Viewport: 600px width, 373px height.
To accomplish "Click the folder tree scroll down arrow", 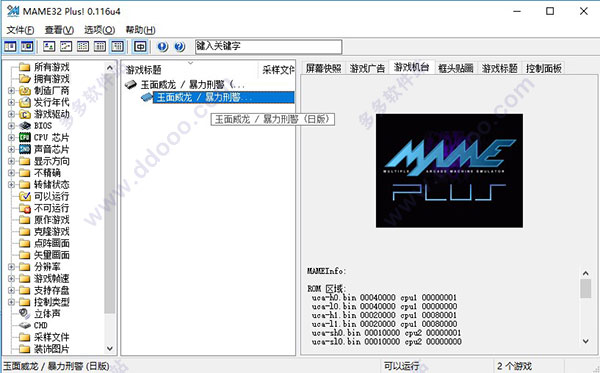I will click(110, 349).
